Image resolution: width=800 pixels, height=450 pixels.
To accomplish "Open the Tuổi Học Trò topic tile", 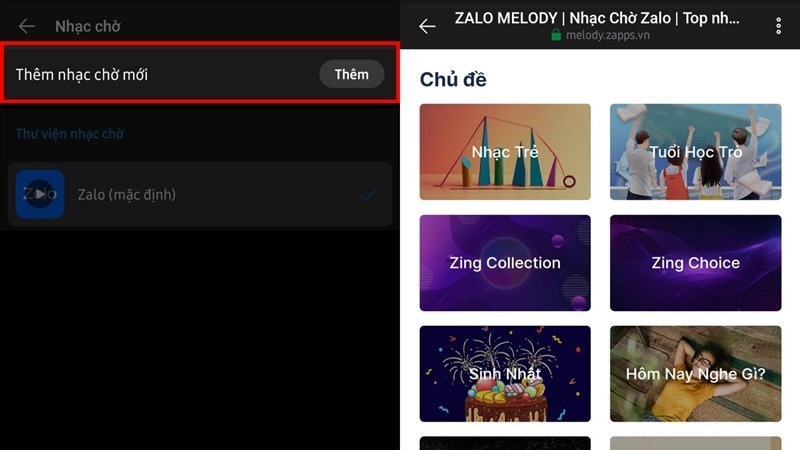I will tap(695, 152).
